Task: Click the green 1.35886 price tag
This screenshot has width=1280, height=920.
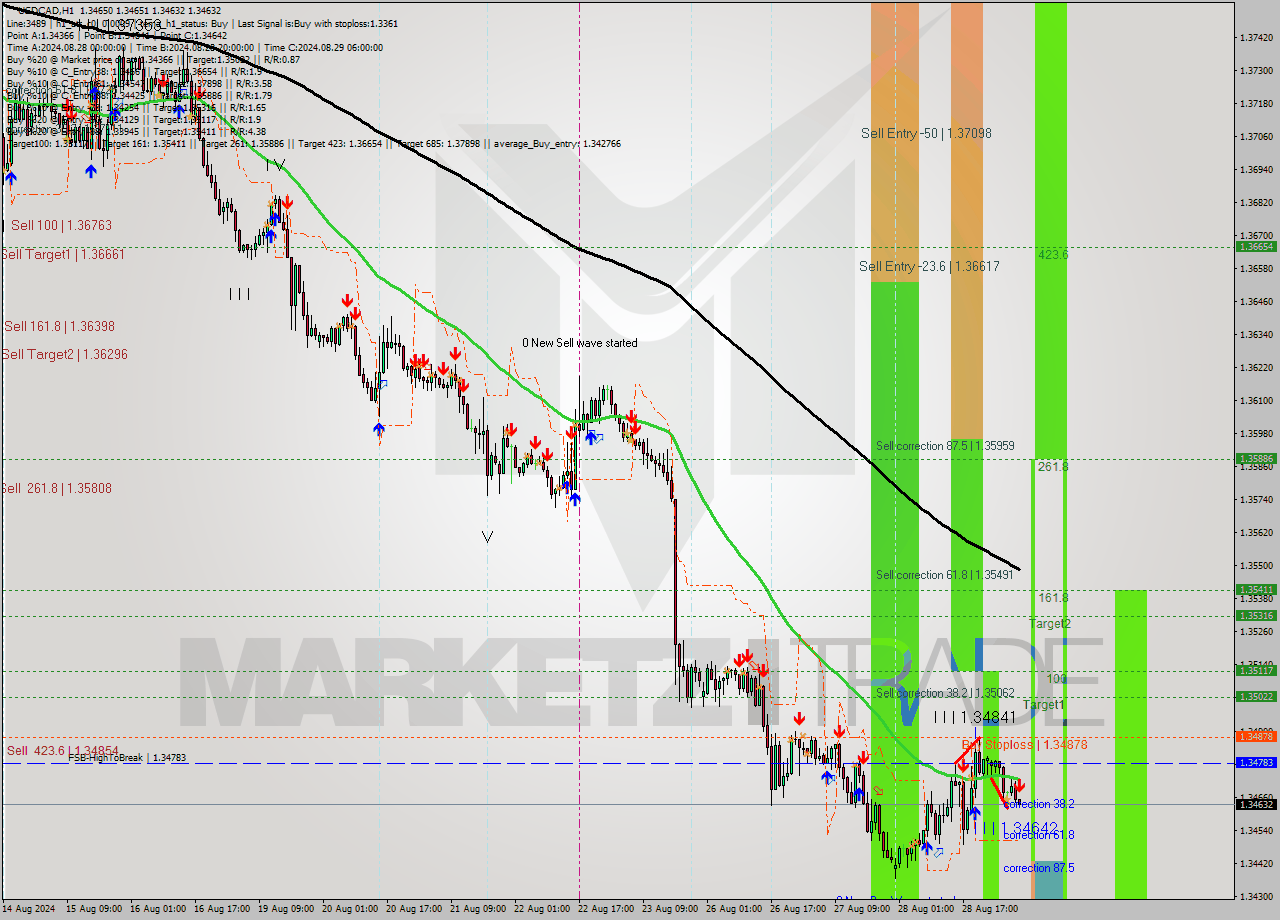Action: (x=1255, y=459)
